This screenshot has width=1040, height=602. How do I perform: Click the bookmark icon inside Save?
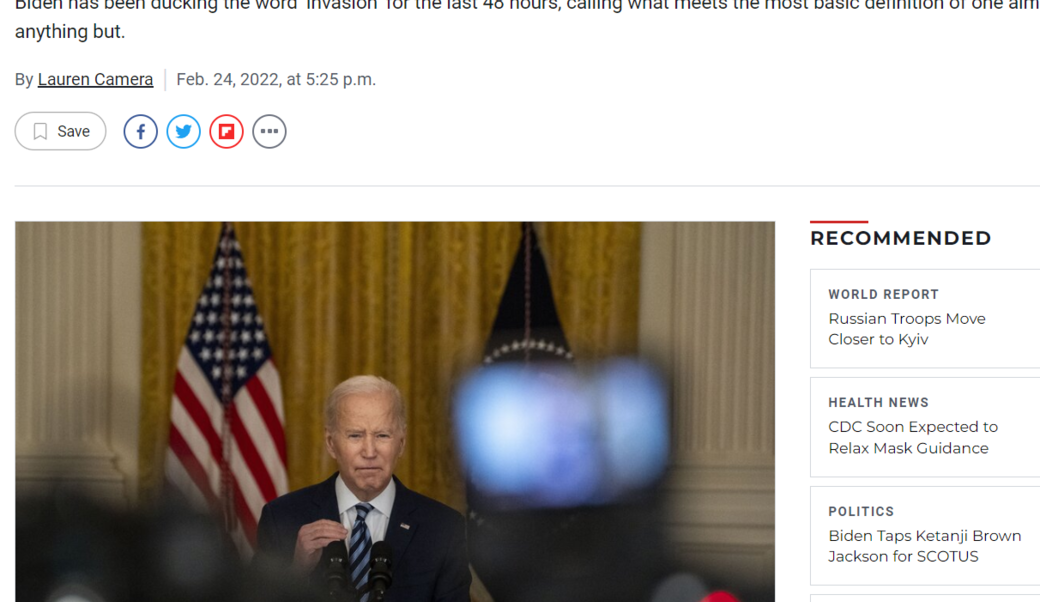[40, 131]
